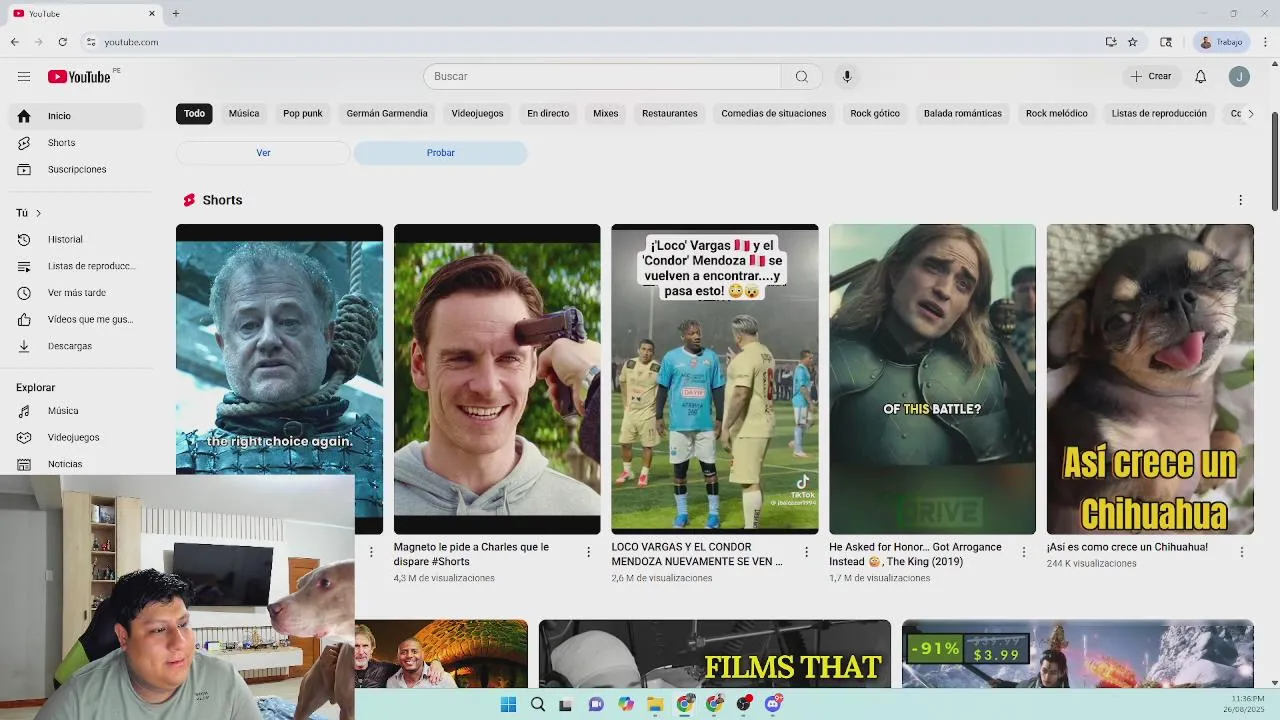This screenshot has height=720, width=1280.
Task: Open File Explorer from taskbar
Action: point(655,704)
